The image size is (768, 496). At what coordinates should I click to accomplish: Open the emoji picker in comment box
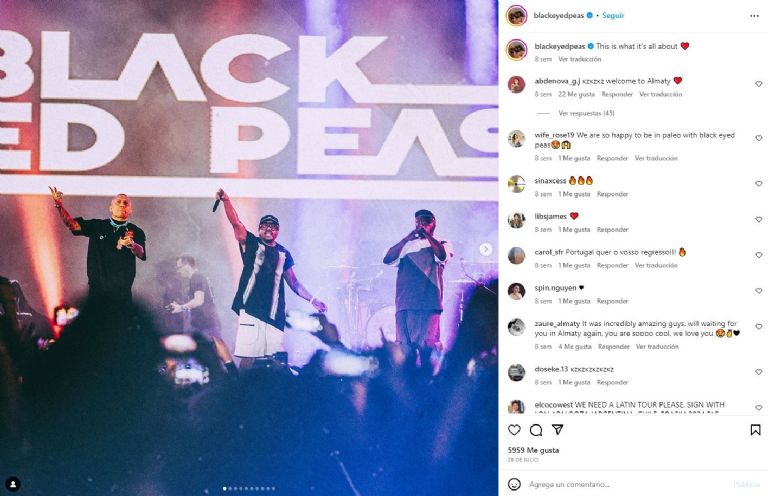[x=514, y=484]
